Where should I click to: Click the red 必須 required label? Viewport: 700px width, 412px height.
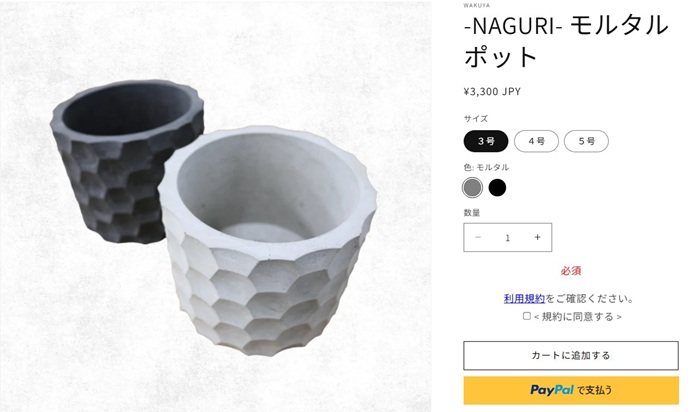570,270
